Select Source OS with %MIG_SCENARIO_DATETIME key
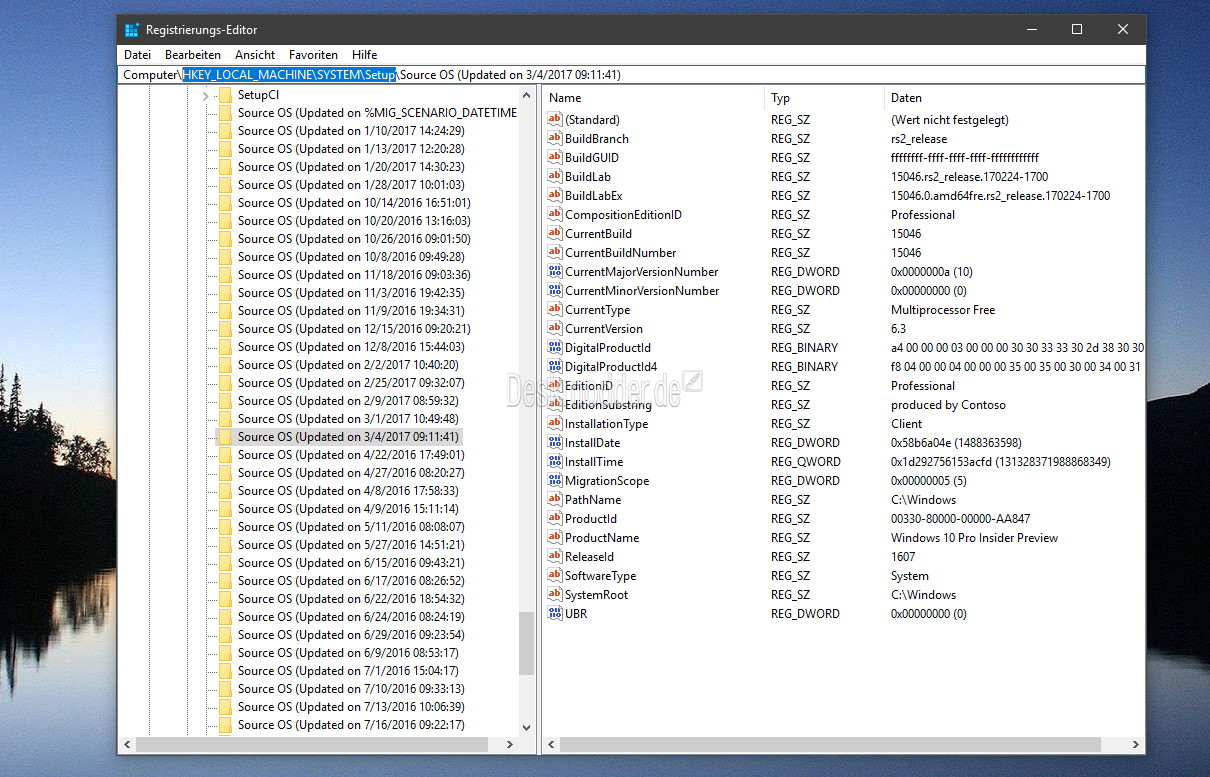 pos(377,113)
